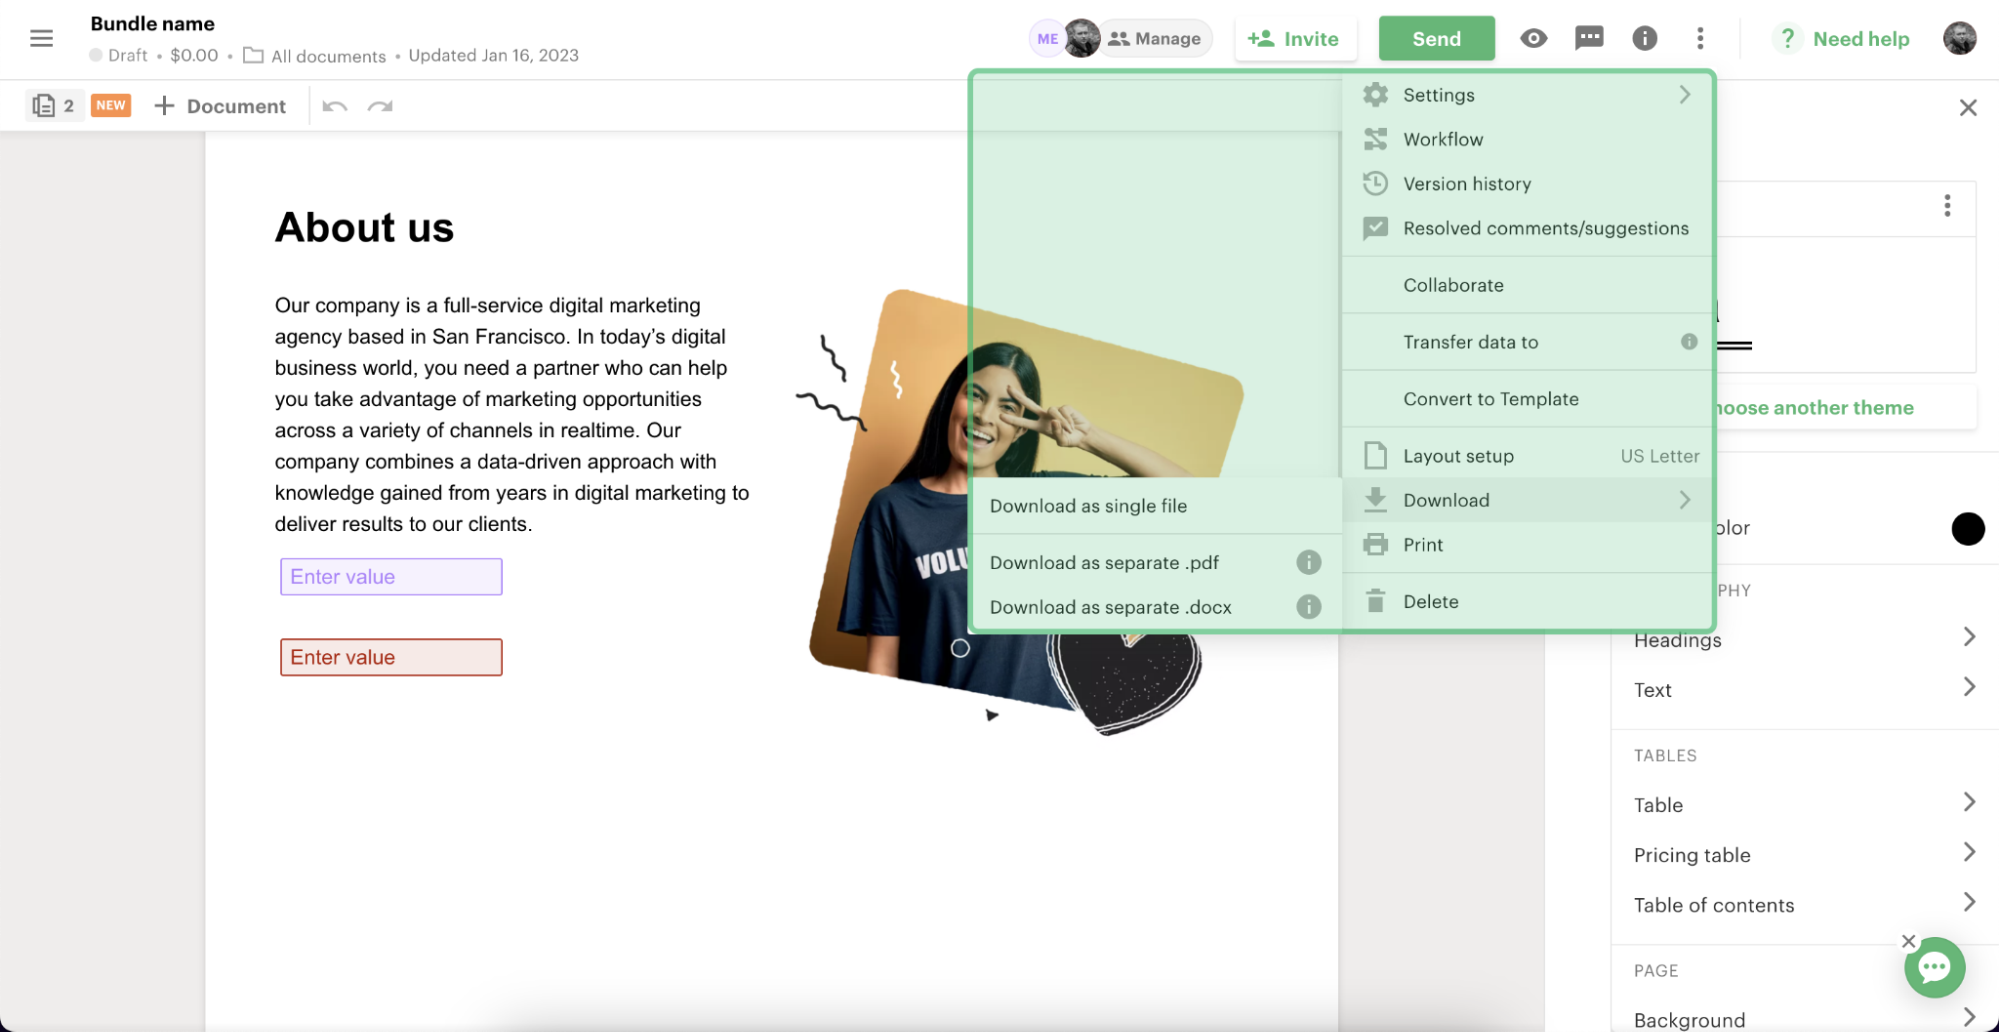The width and height of the screenshot is (1999, 1032).
Task: Dismiss the chat bubble with X
Action: click(1909, 941)
